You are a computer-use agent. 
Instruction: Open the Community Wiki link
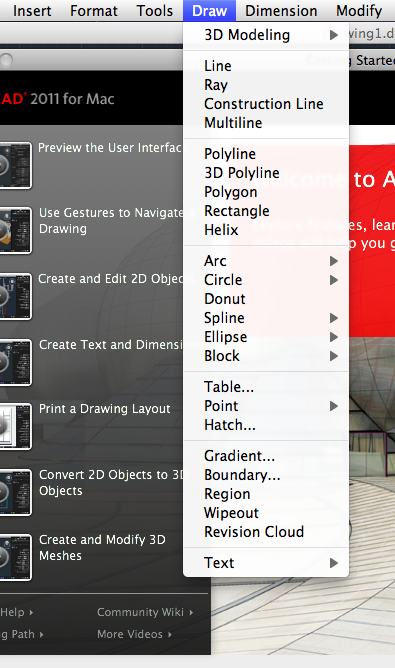145,612
